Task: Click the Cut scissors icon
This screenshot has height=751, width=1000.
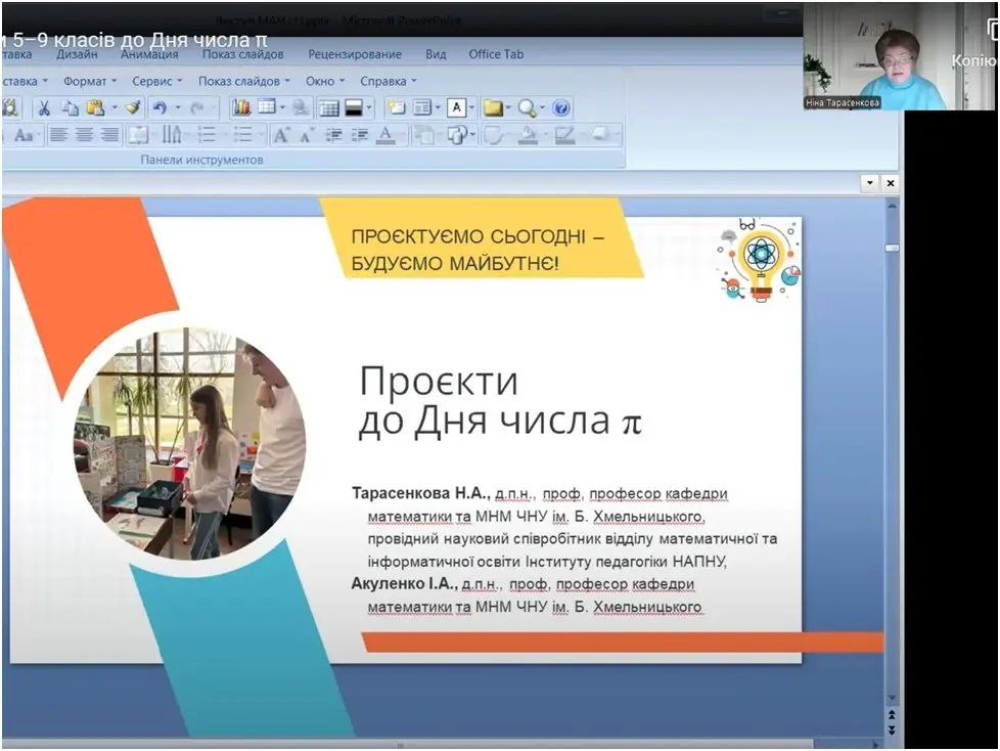Action: coord(44,108)
